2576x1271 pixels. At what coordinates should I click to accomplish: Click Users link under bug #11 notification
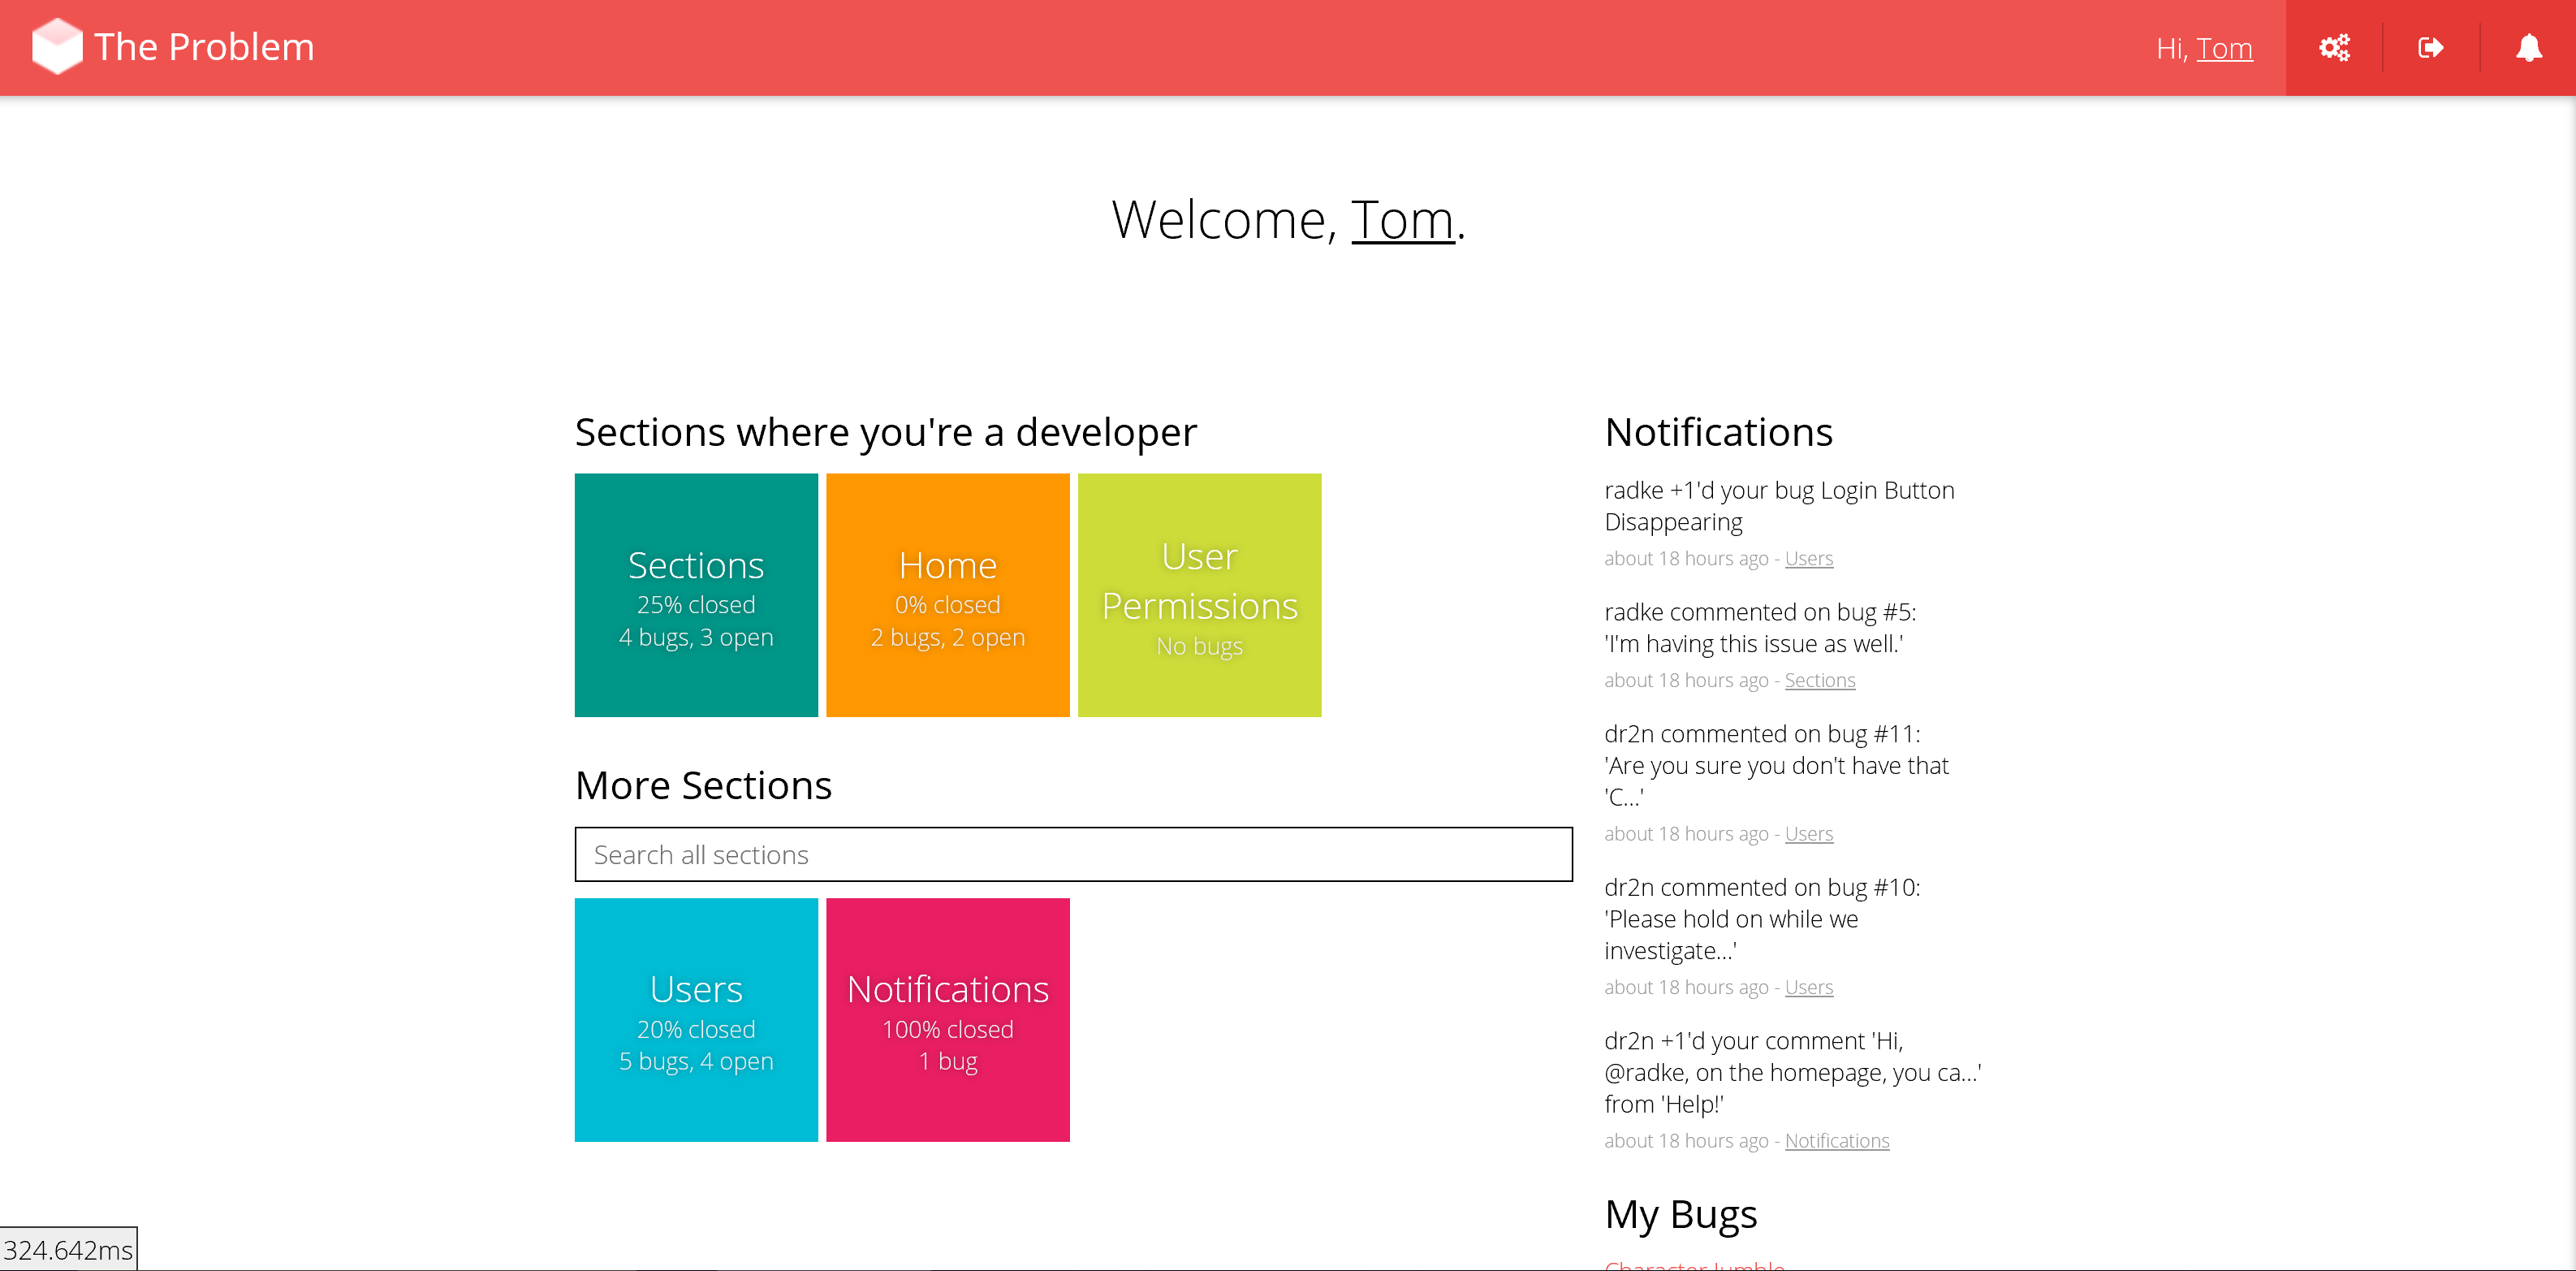1808,833
